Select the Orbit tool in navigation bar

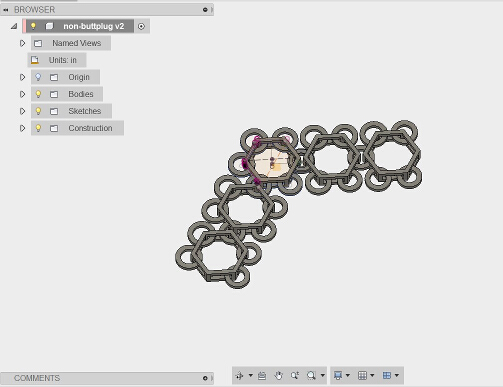(239, 376)
